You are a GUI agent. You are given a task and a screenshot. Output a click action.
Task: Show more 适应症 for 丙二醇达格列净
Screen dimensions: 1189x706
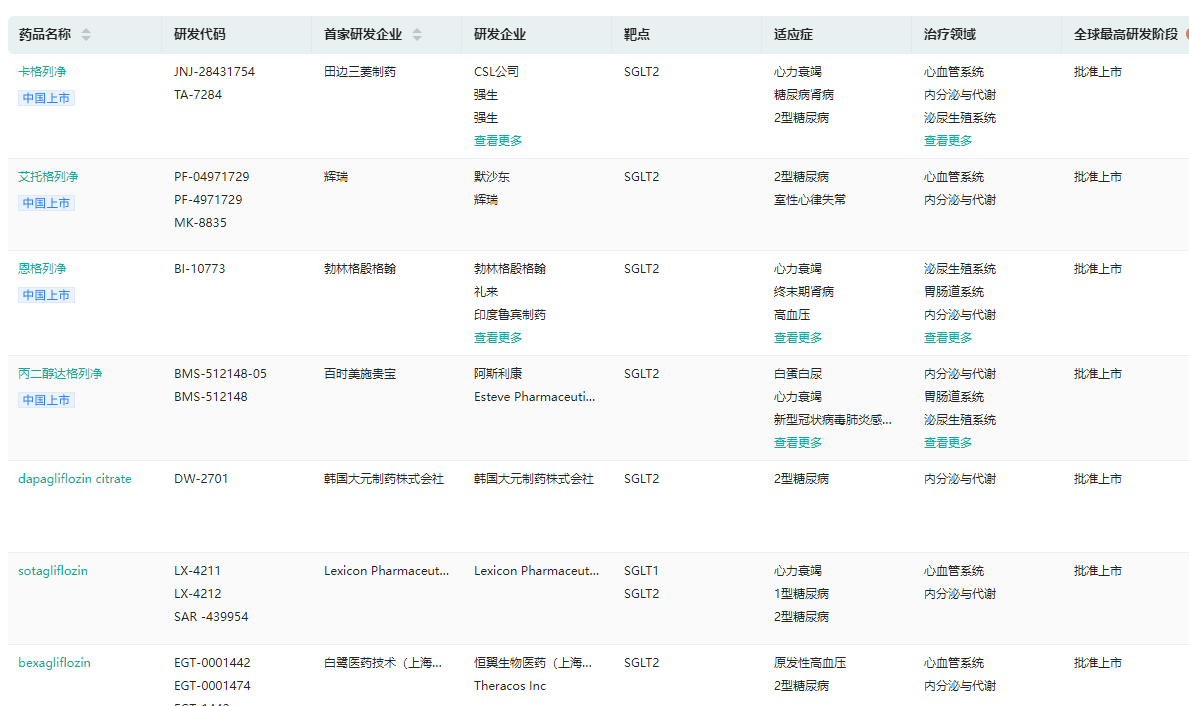[x=798, y=443]
